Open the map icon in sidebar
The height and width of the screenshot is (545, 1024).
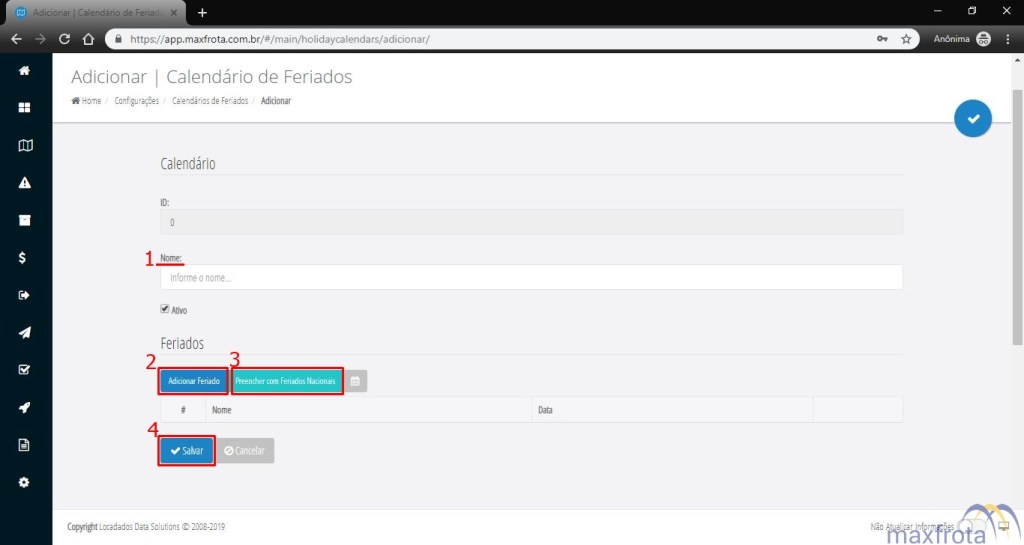[25, 146]
